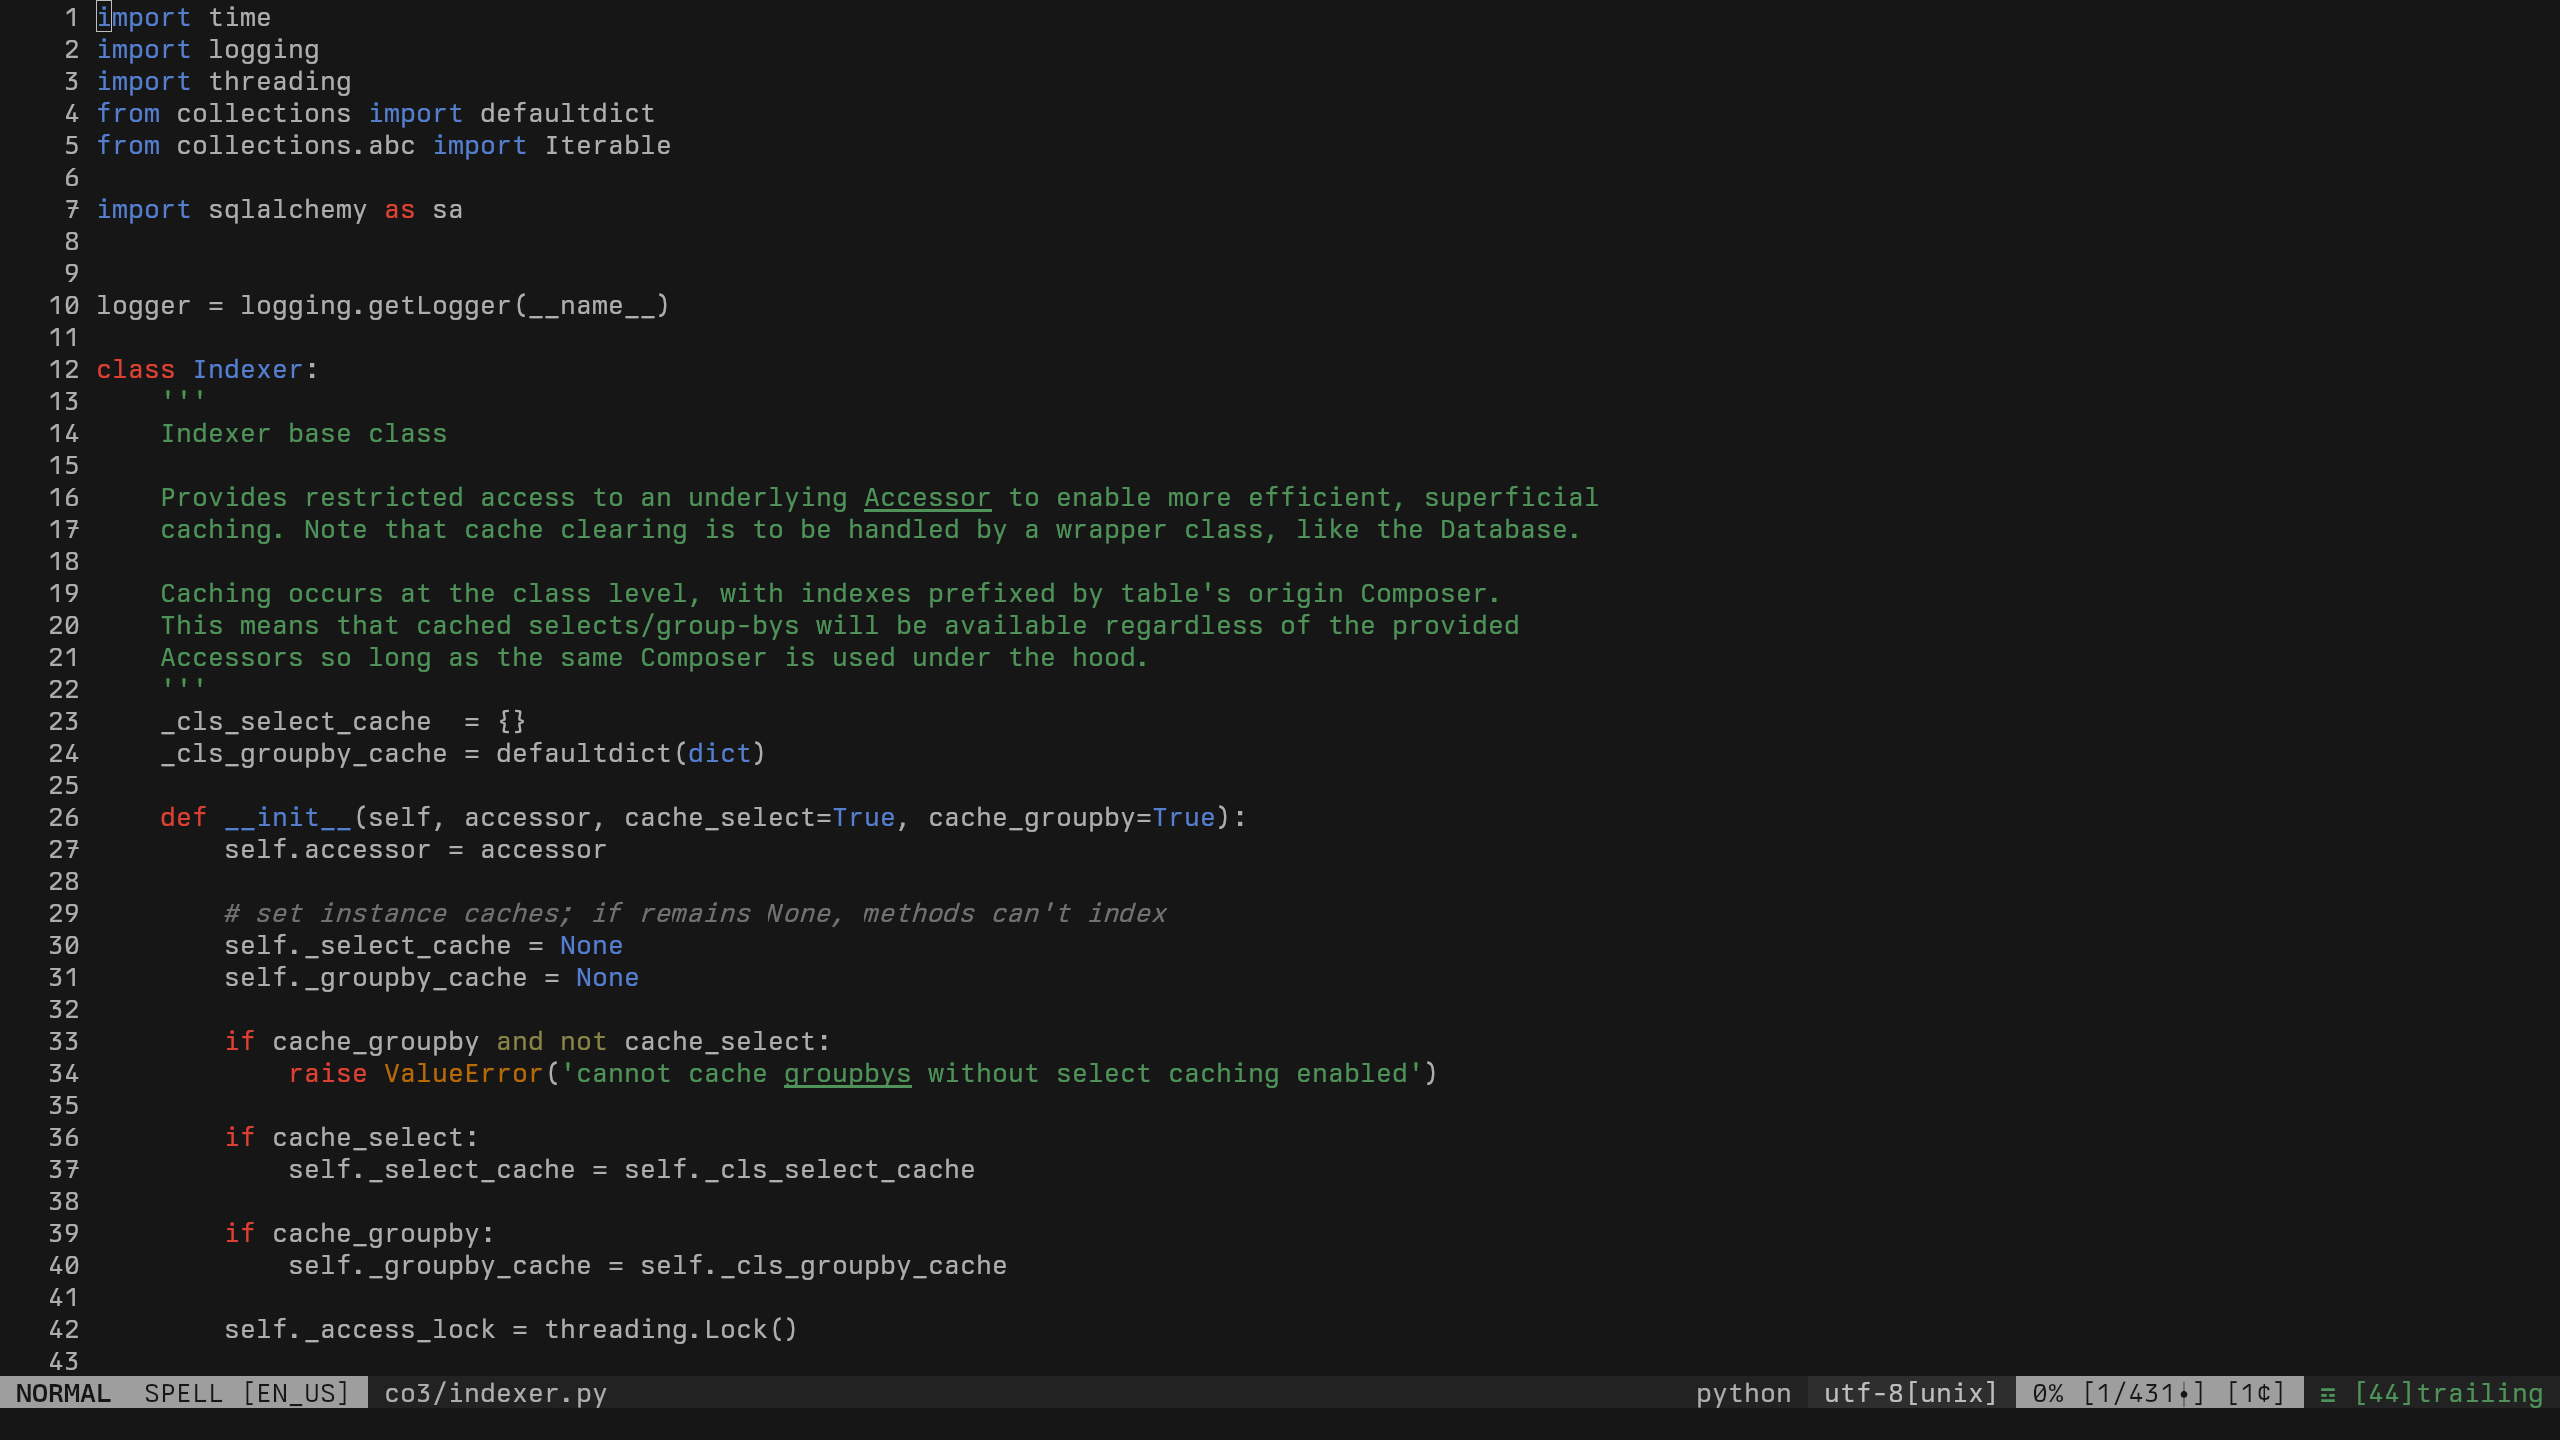Click the NORMAL mode indicator

[63, 1394]
